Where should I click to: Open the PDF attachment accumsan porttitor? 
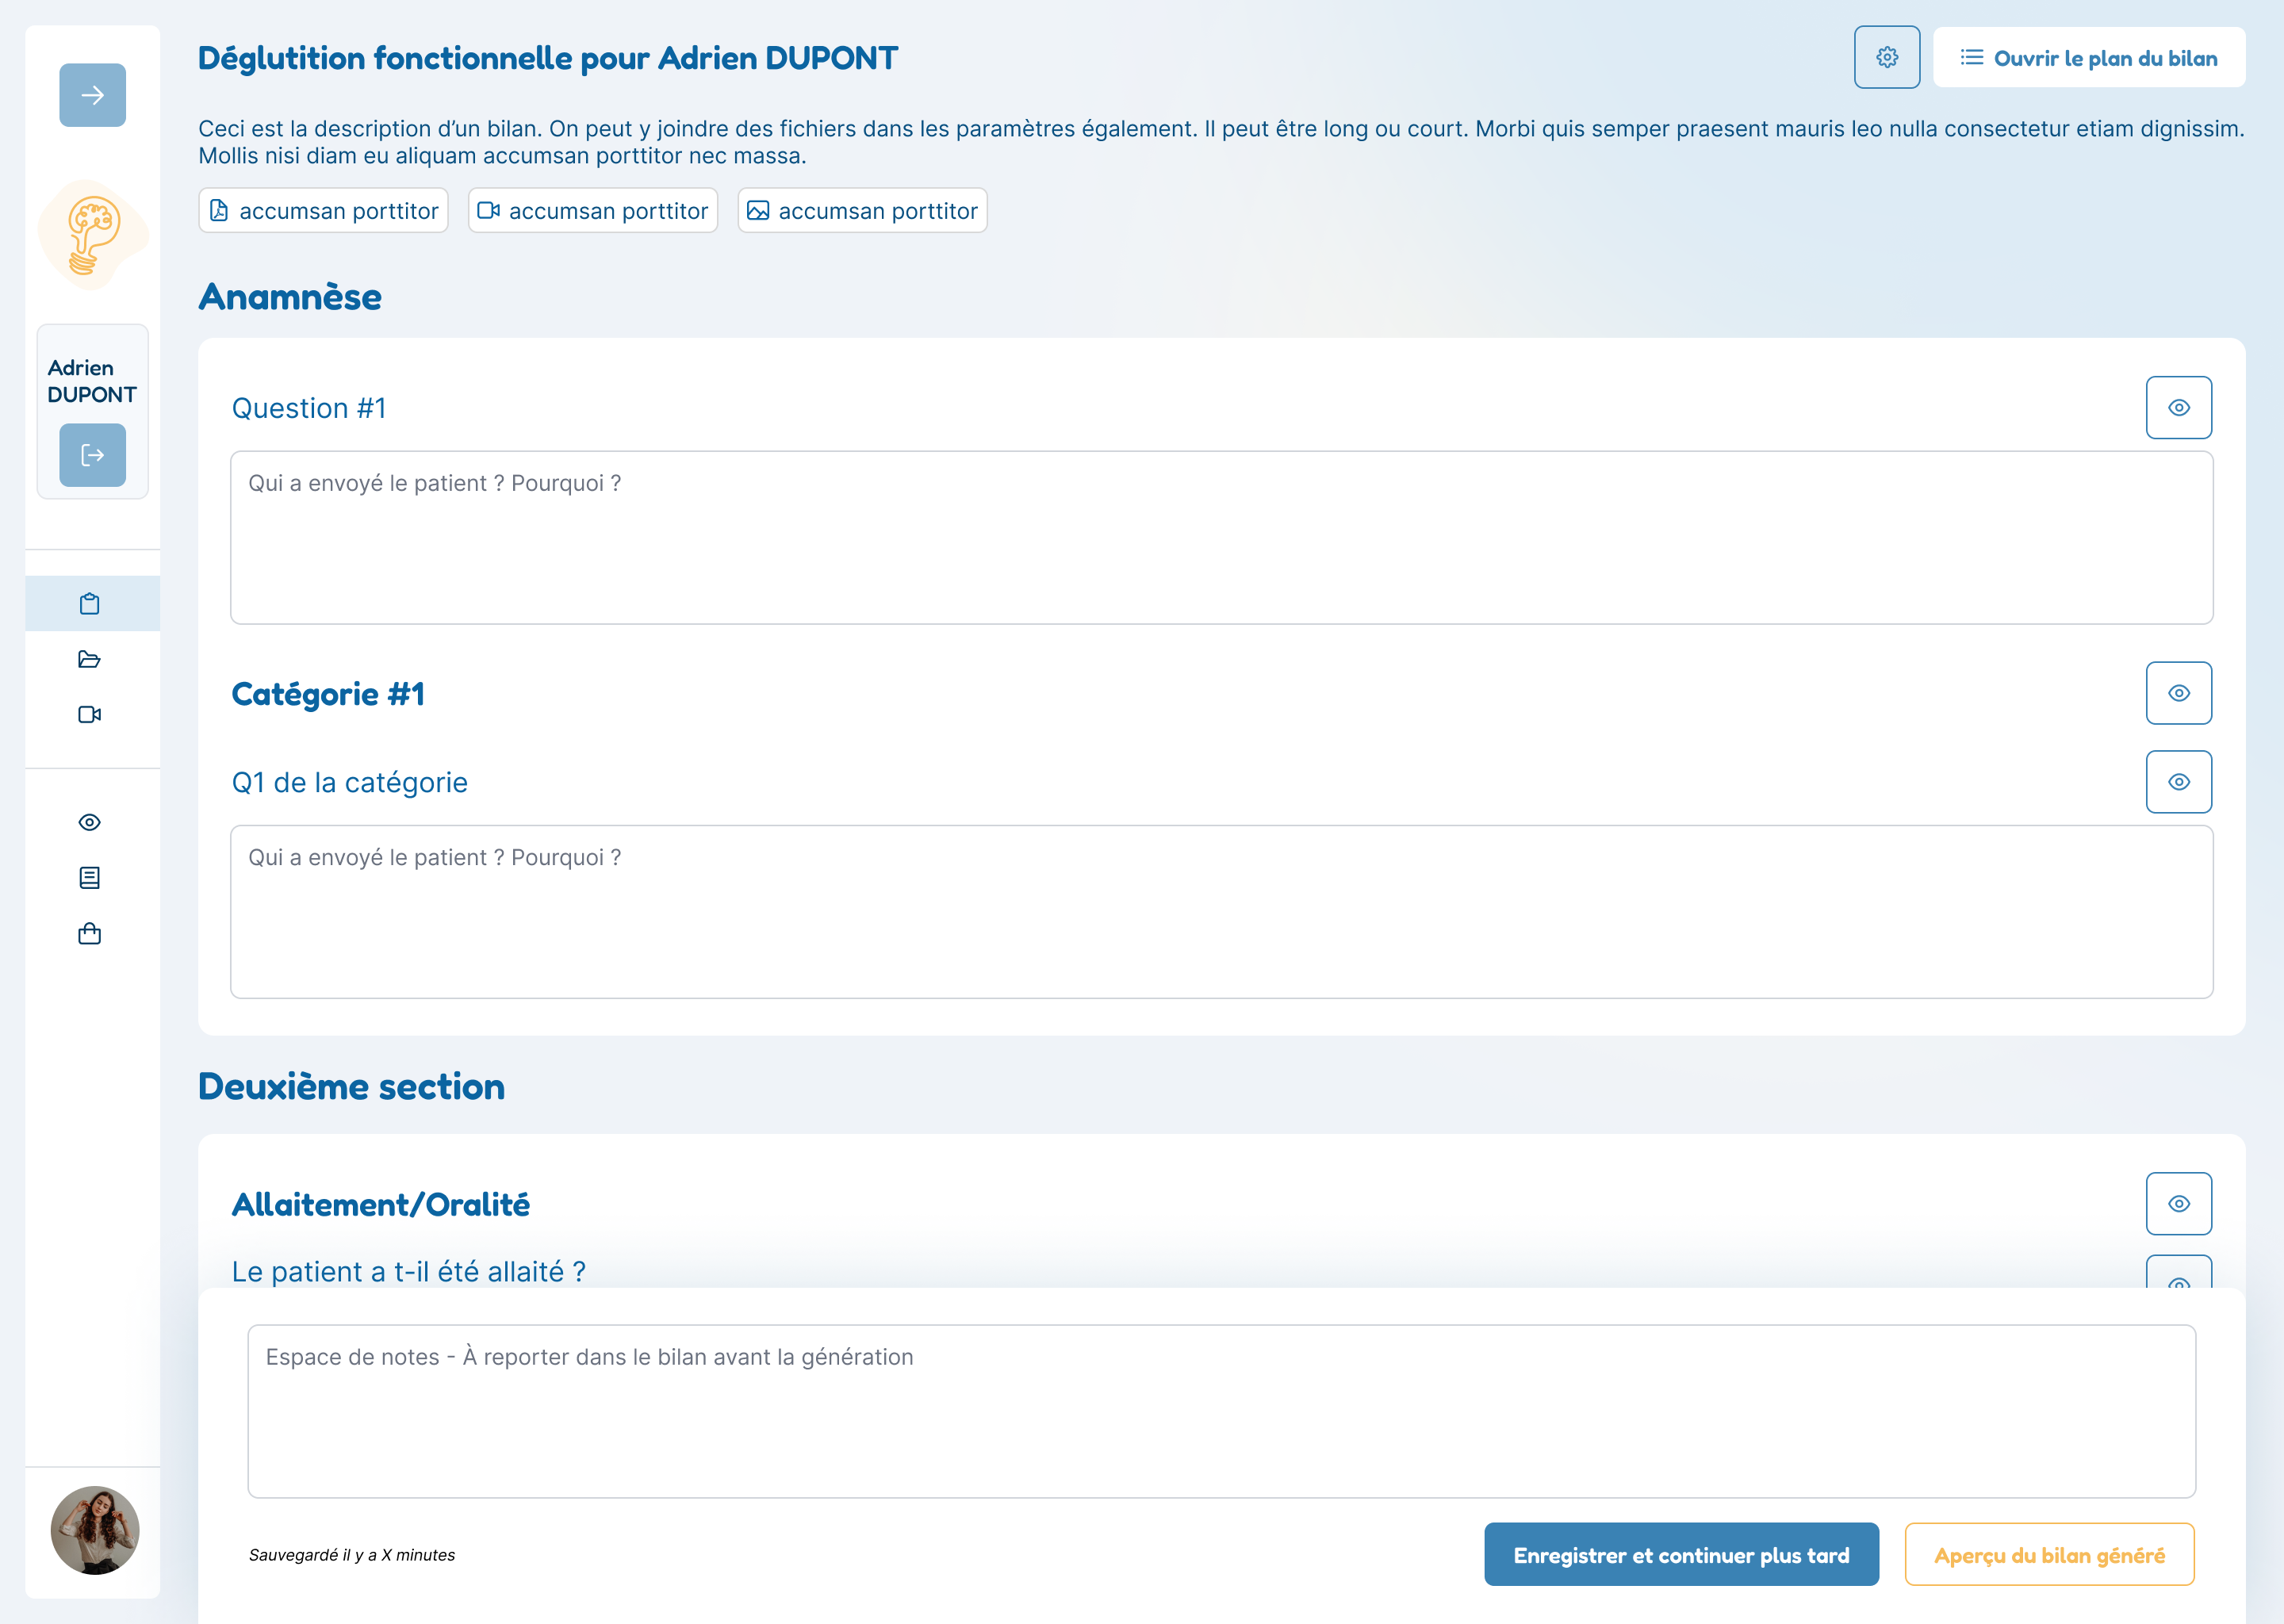tap(323, 211)
